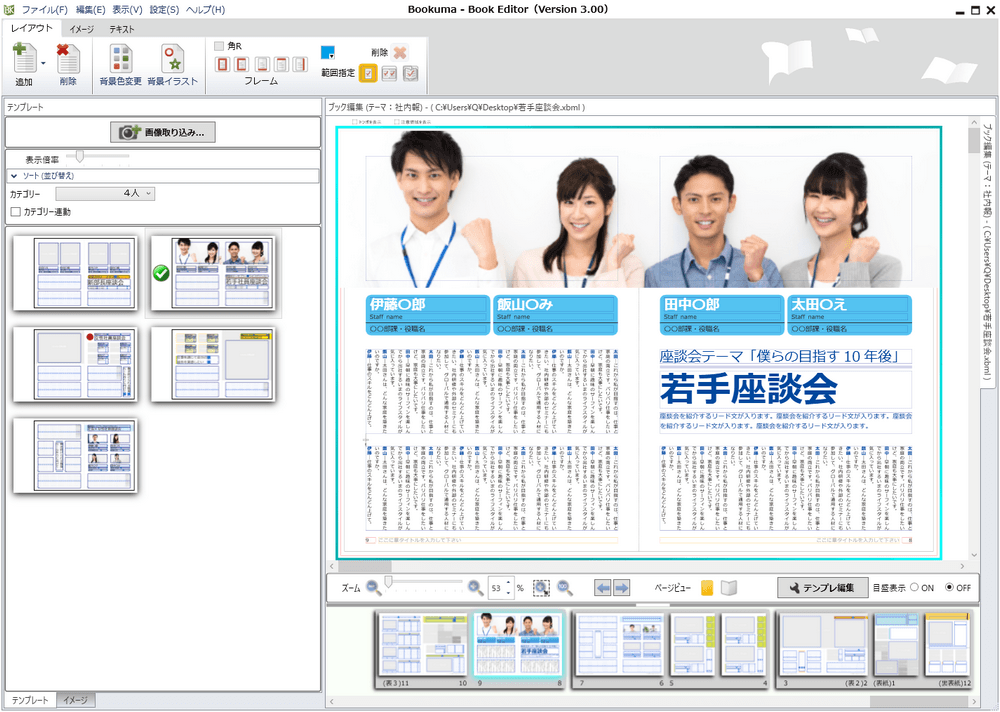Click the 削除 page delete icon

68,59
